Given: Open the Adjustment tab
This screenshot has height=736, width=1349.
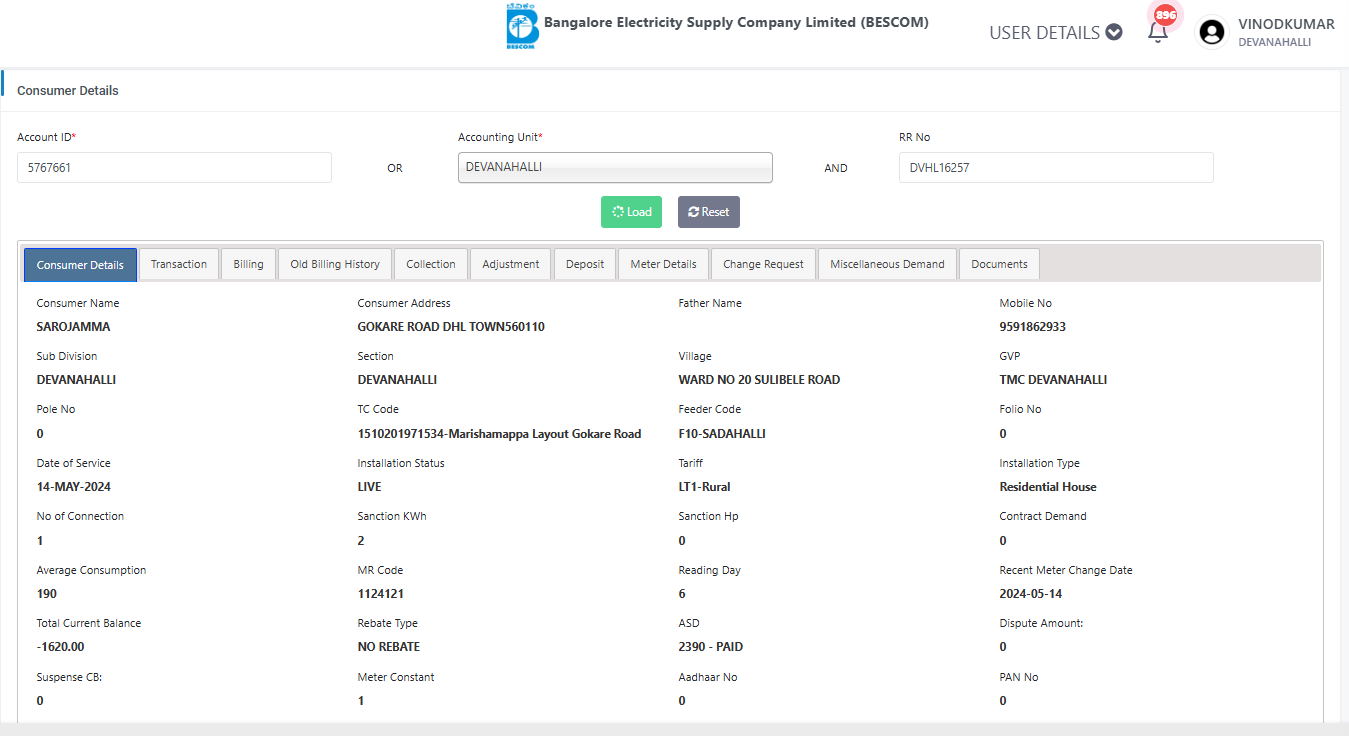Looking at the screenshot, I should pyautogui.click(x=511, y=264).
